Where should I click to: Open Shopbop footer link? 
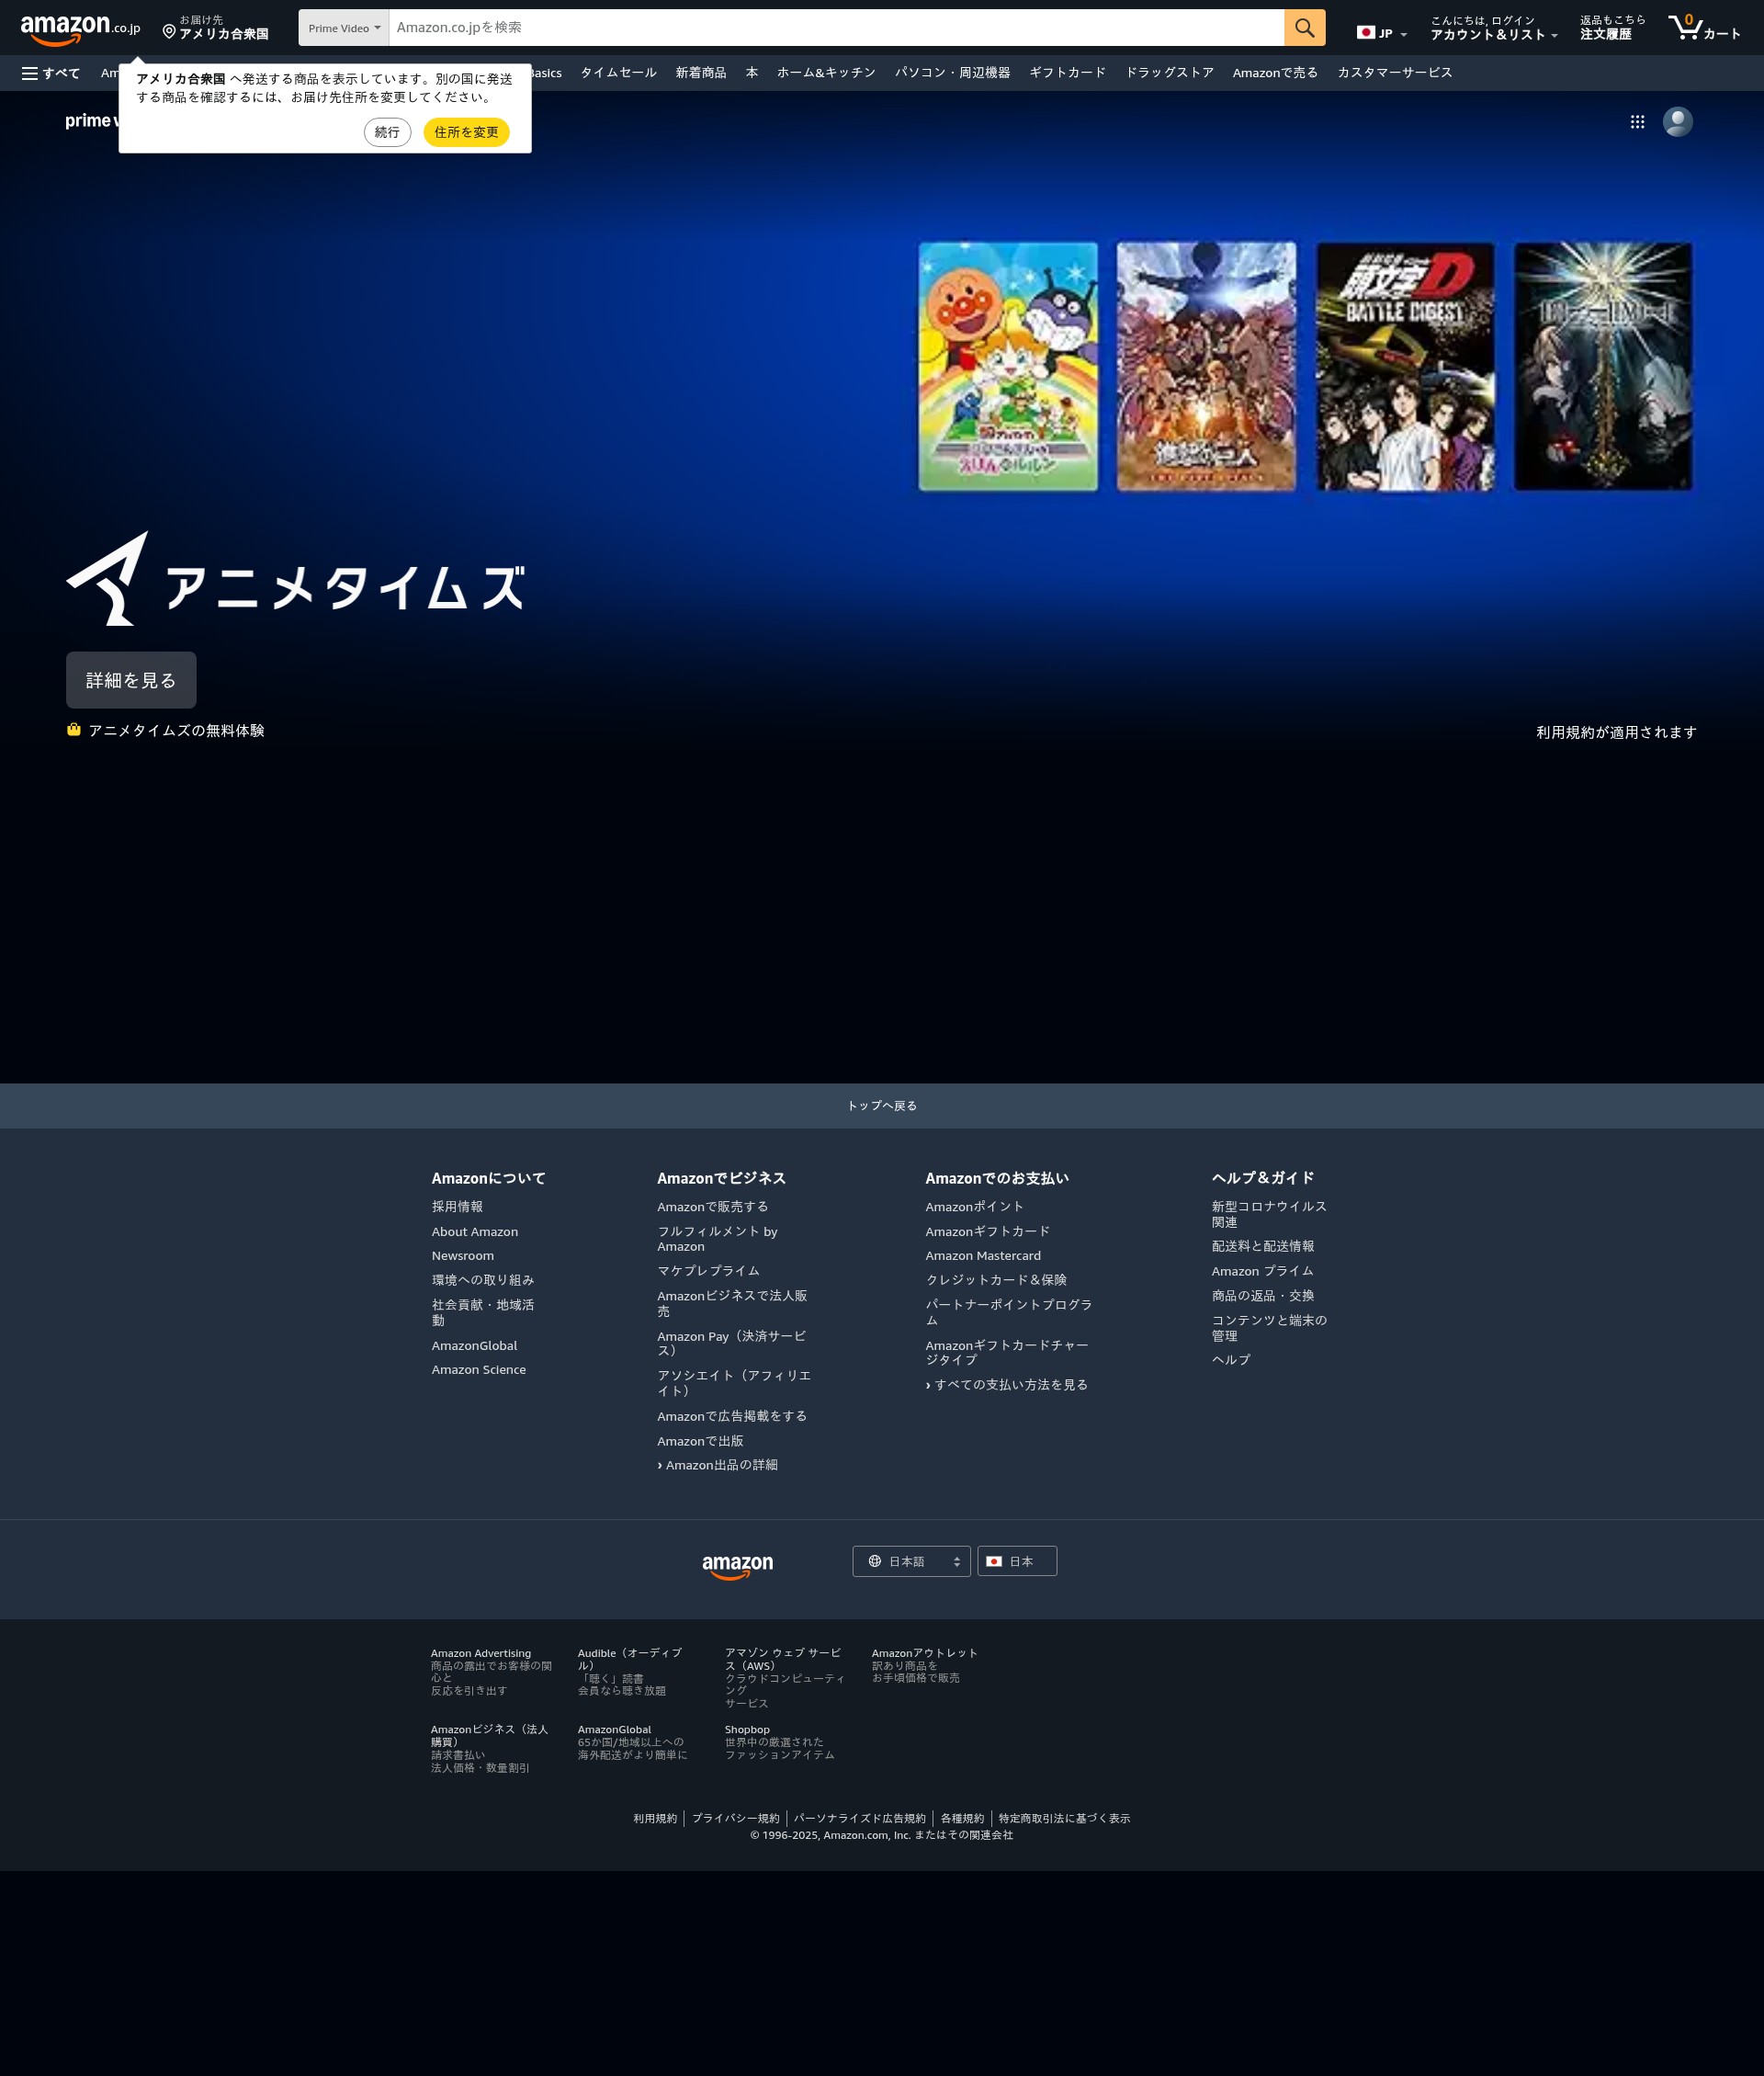747,1729
